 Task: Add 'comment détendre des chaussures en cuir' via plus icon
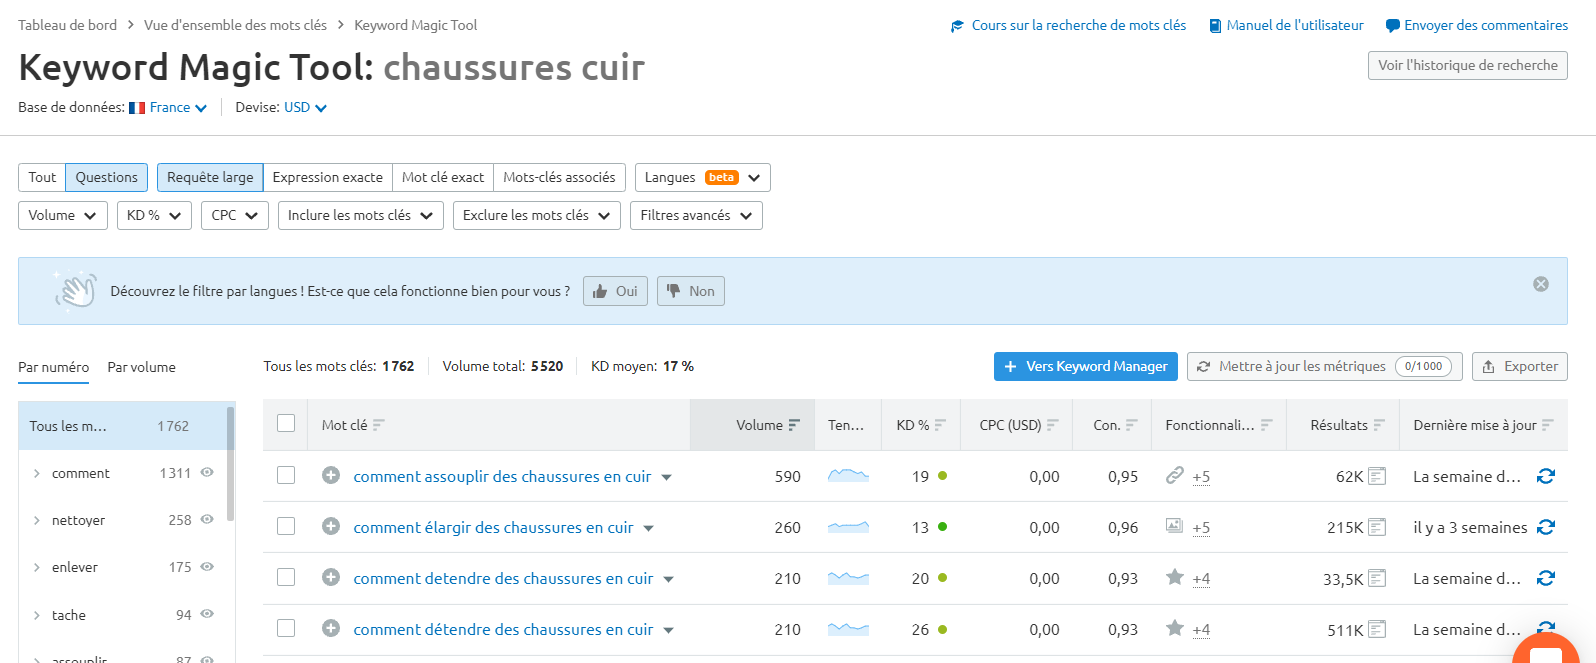click(331, 629)
